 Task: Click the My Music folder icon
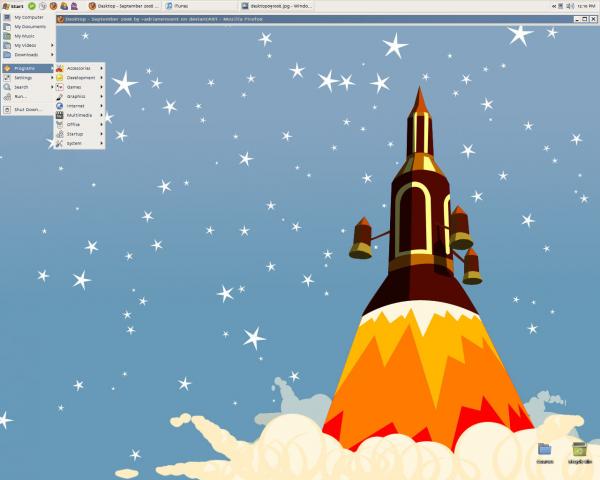[7, 36]
